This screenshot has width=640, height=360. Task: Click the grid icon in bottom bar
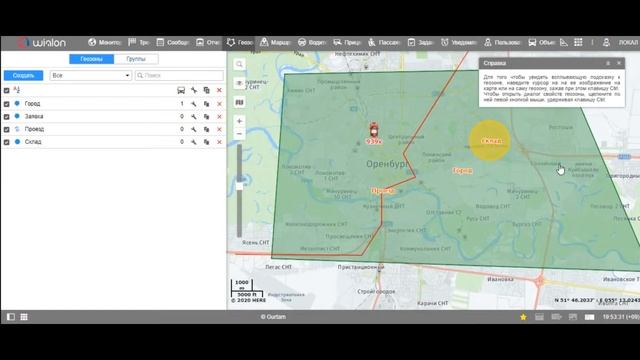pyautogui.click(x=24, y=317)
